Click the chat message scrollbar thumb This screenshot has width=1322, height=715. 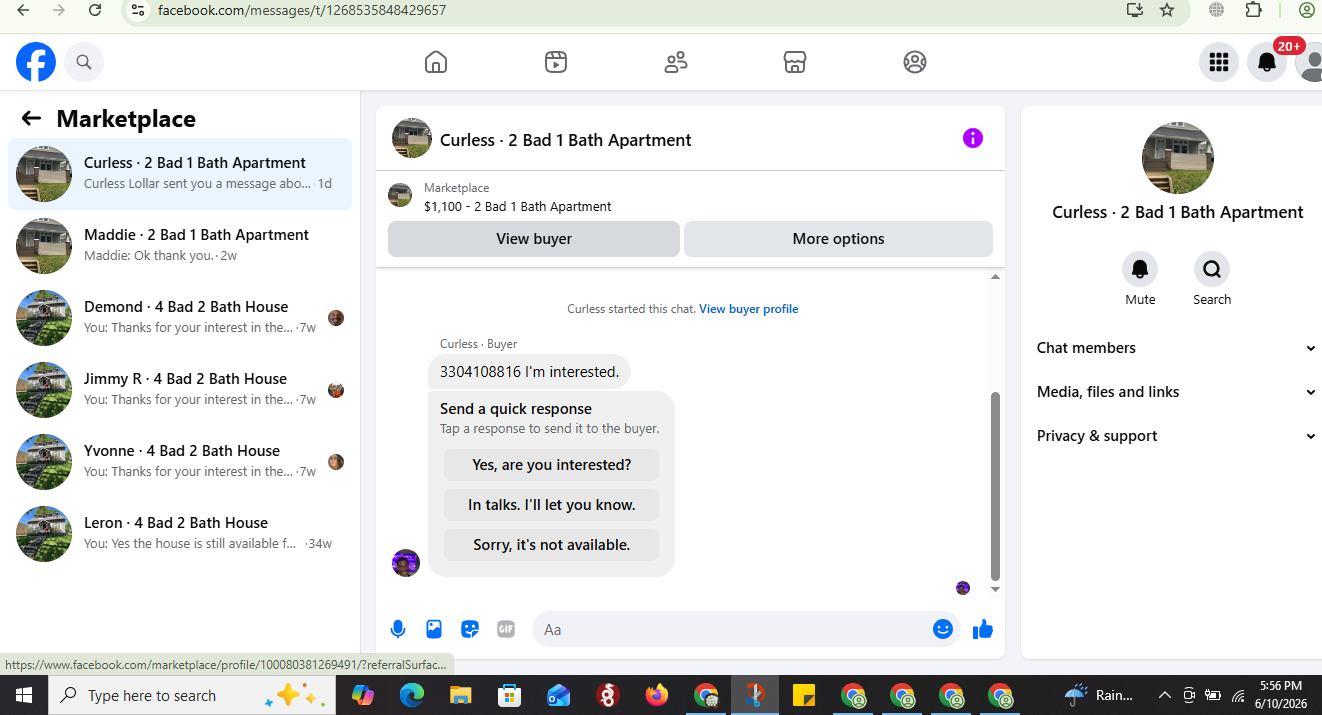(x=995, y=486)
